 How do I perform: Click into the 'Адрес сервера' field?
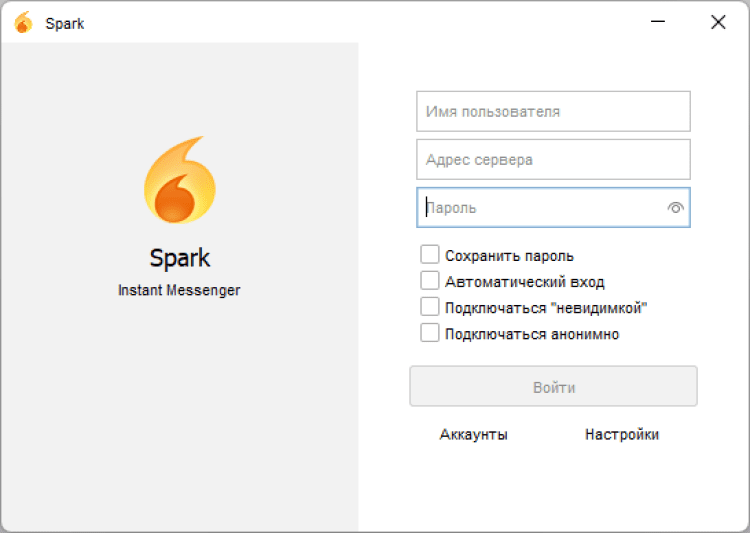pyautogui.click(x=553, y=159)
